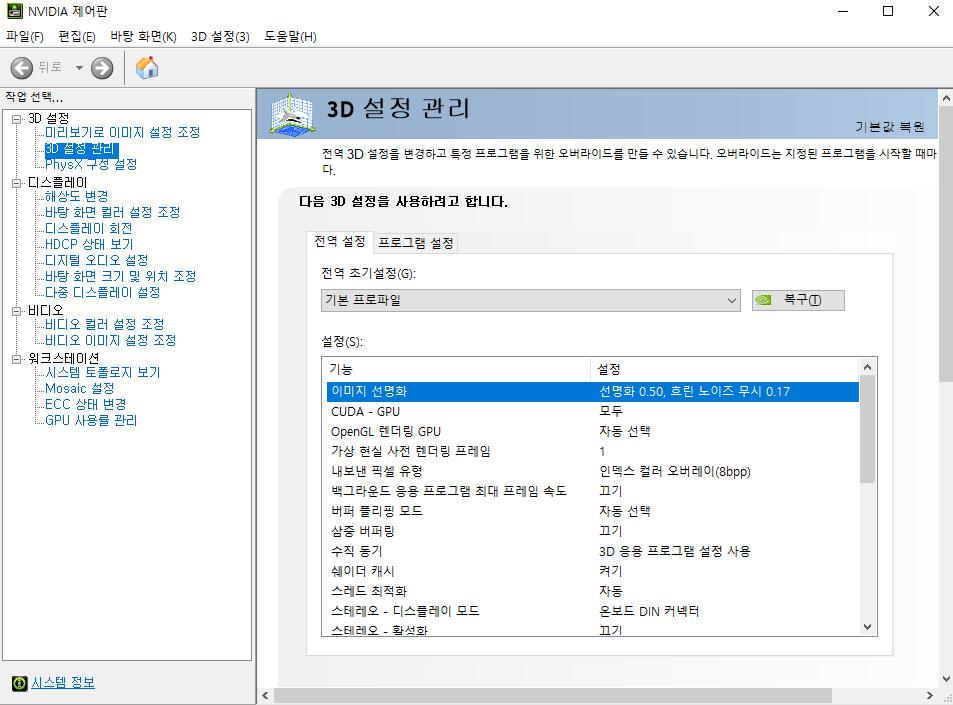
Task: Click horizontal scrollbar left arrow at bottom
Action: [265, 695]
